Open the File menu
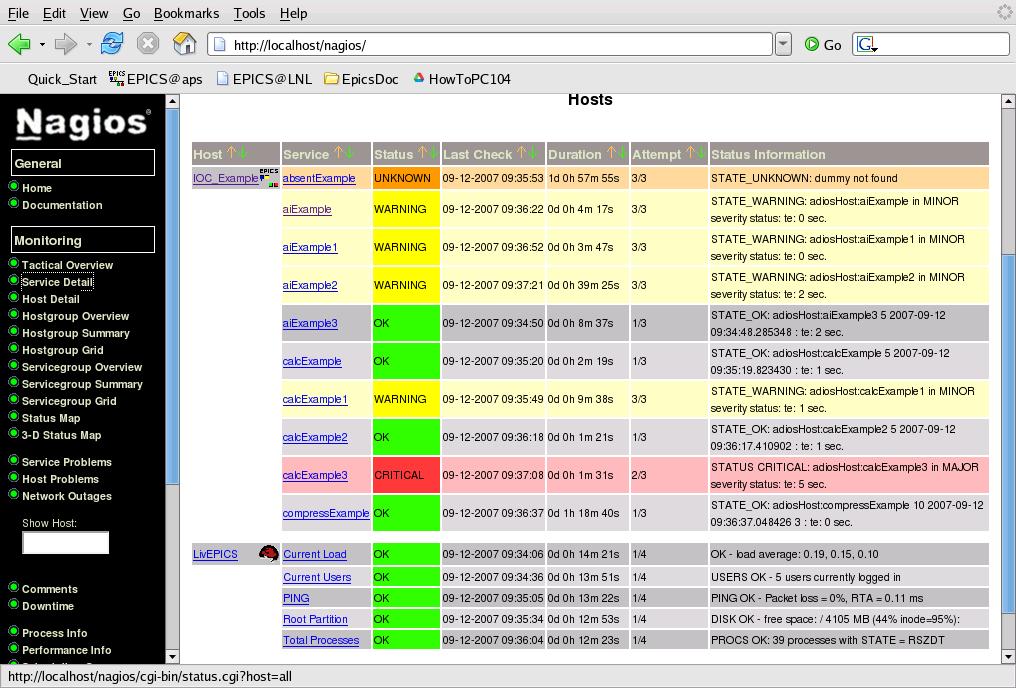This screenshot has height=688, width=1016. coord(18,13)
